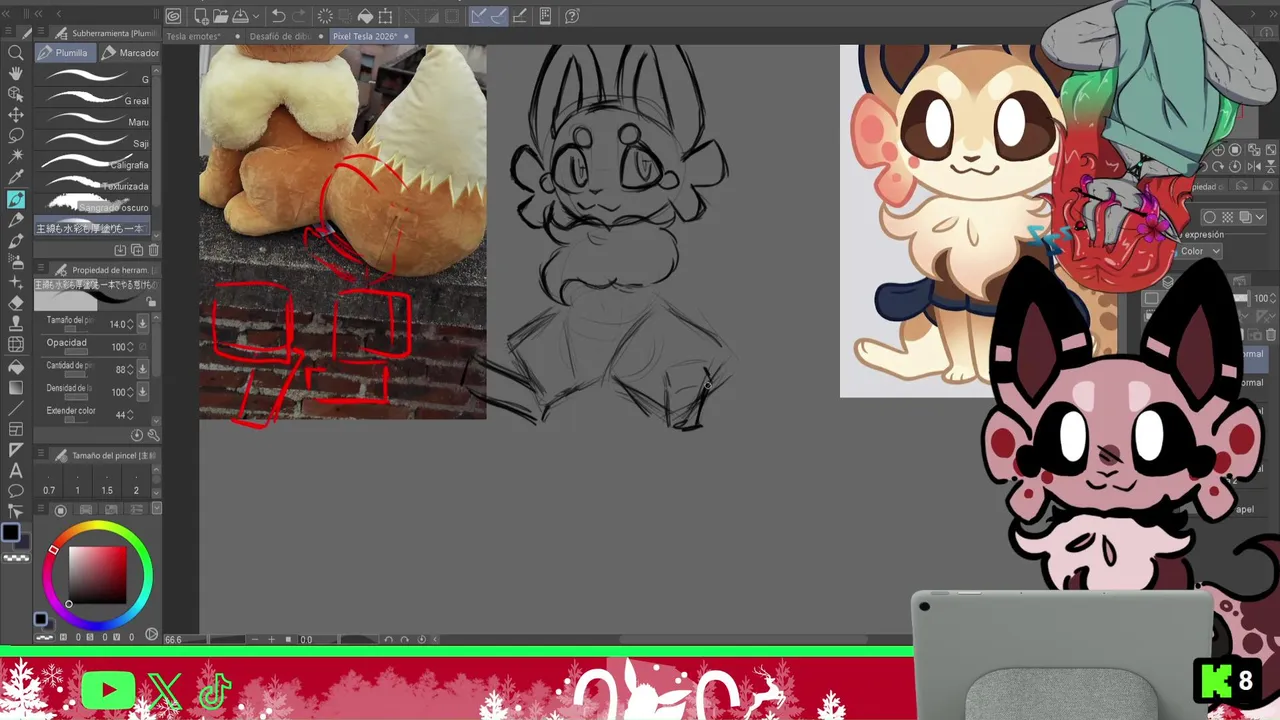Image resolution: width=1280 pixels, height=720 pixels.
Task: Toggle Snap to Ruler
Action: pyautogui.click(x=478, y=16)
